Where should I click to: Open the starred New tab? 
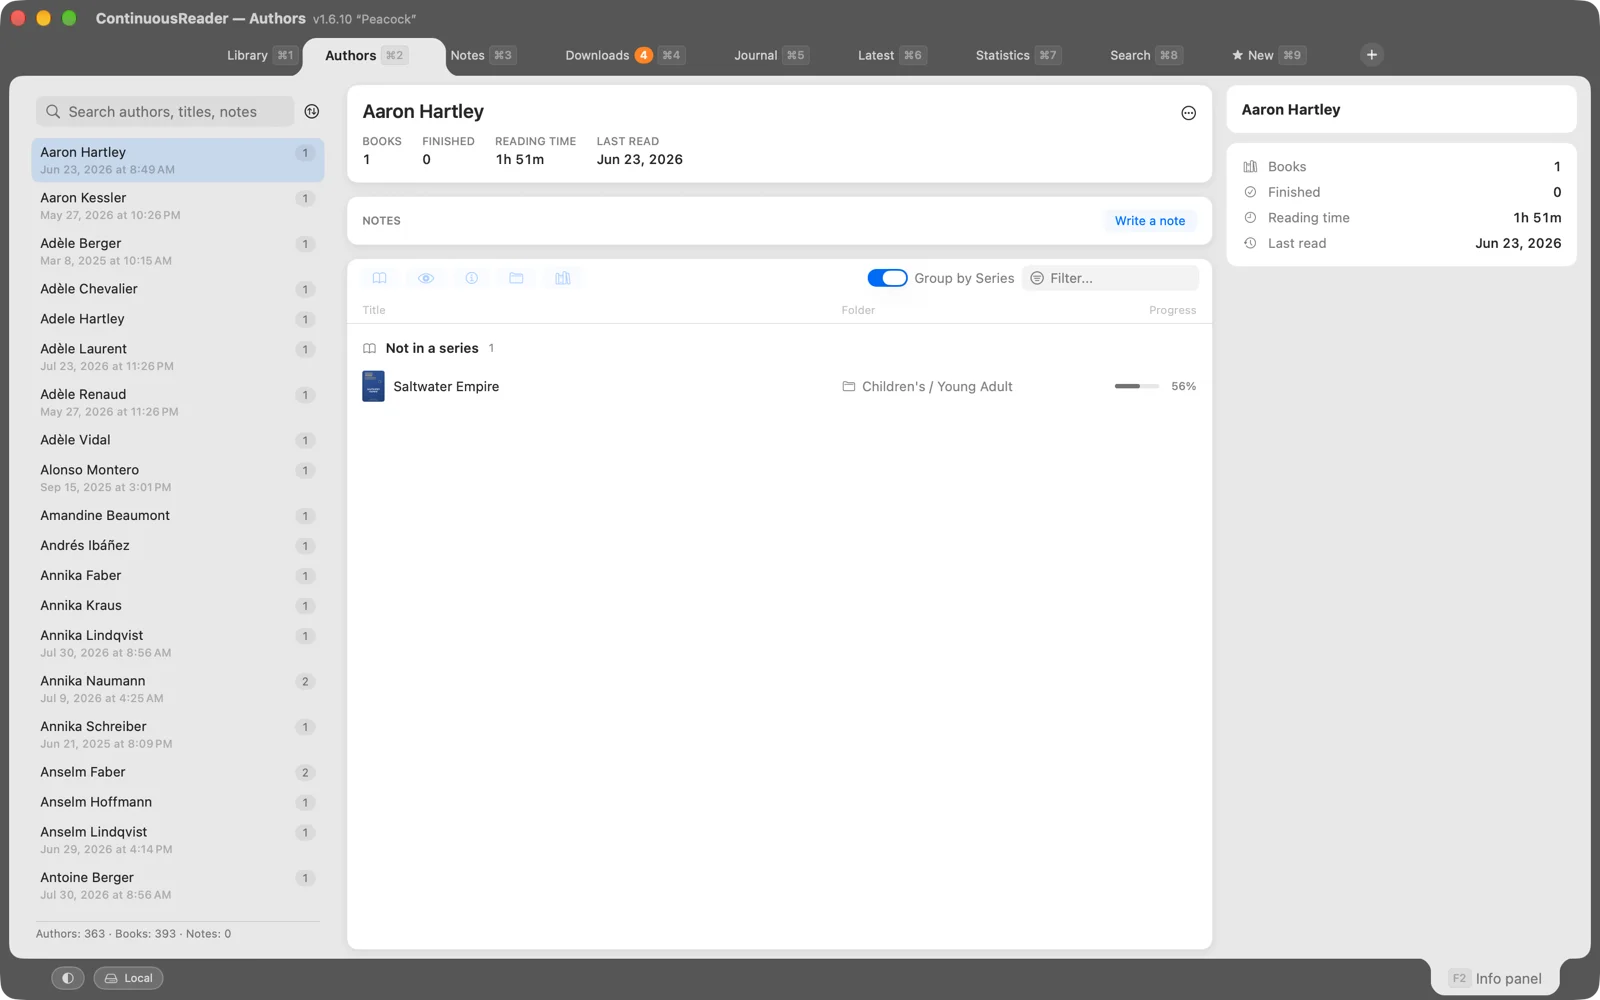tap(1268, 55)
